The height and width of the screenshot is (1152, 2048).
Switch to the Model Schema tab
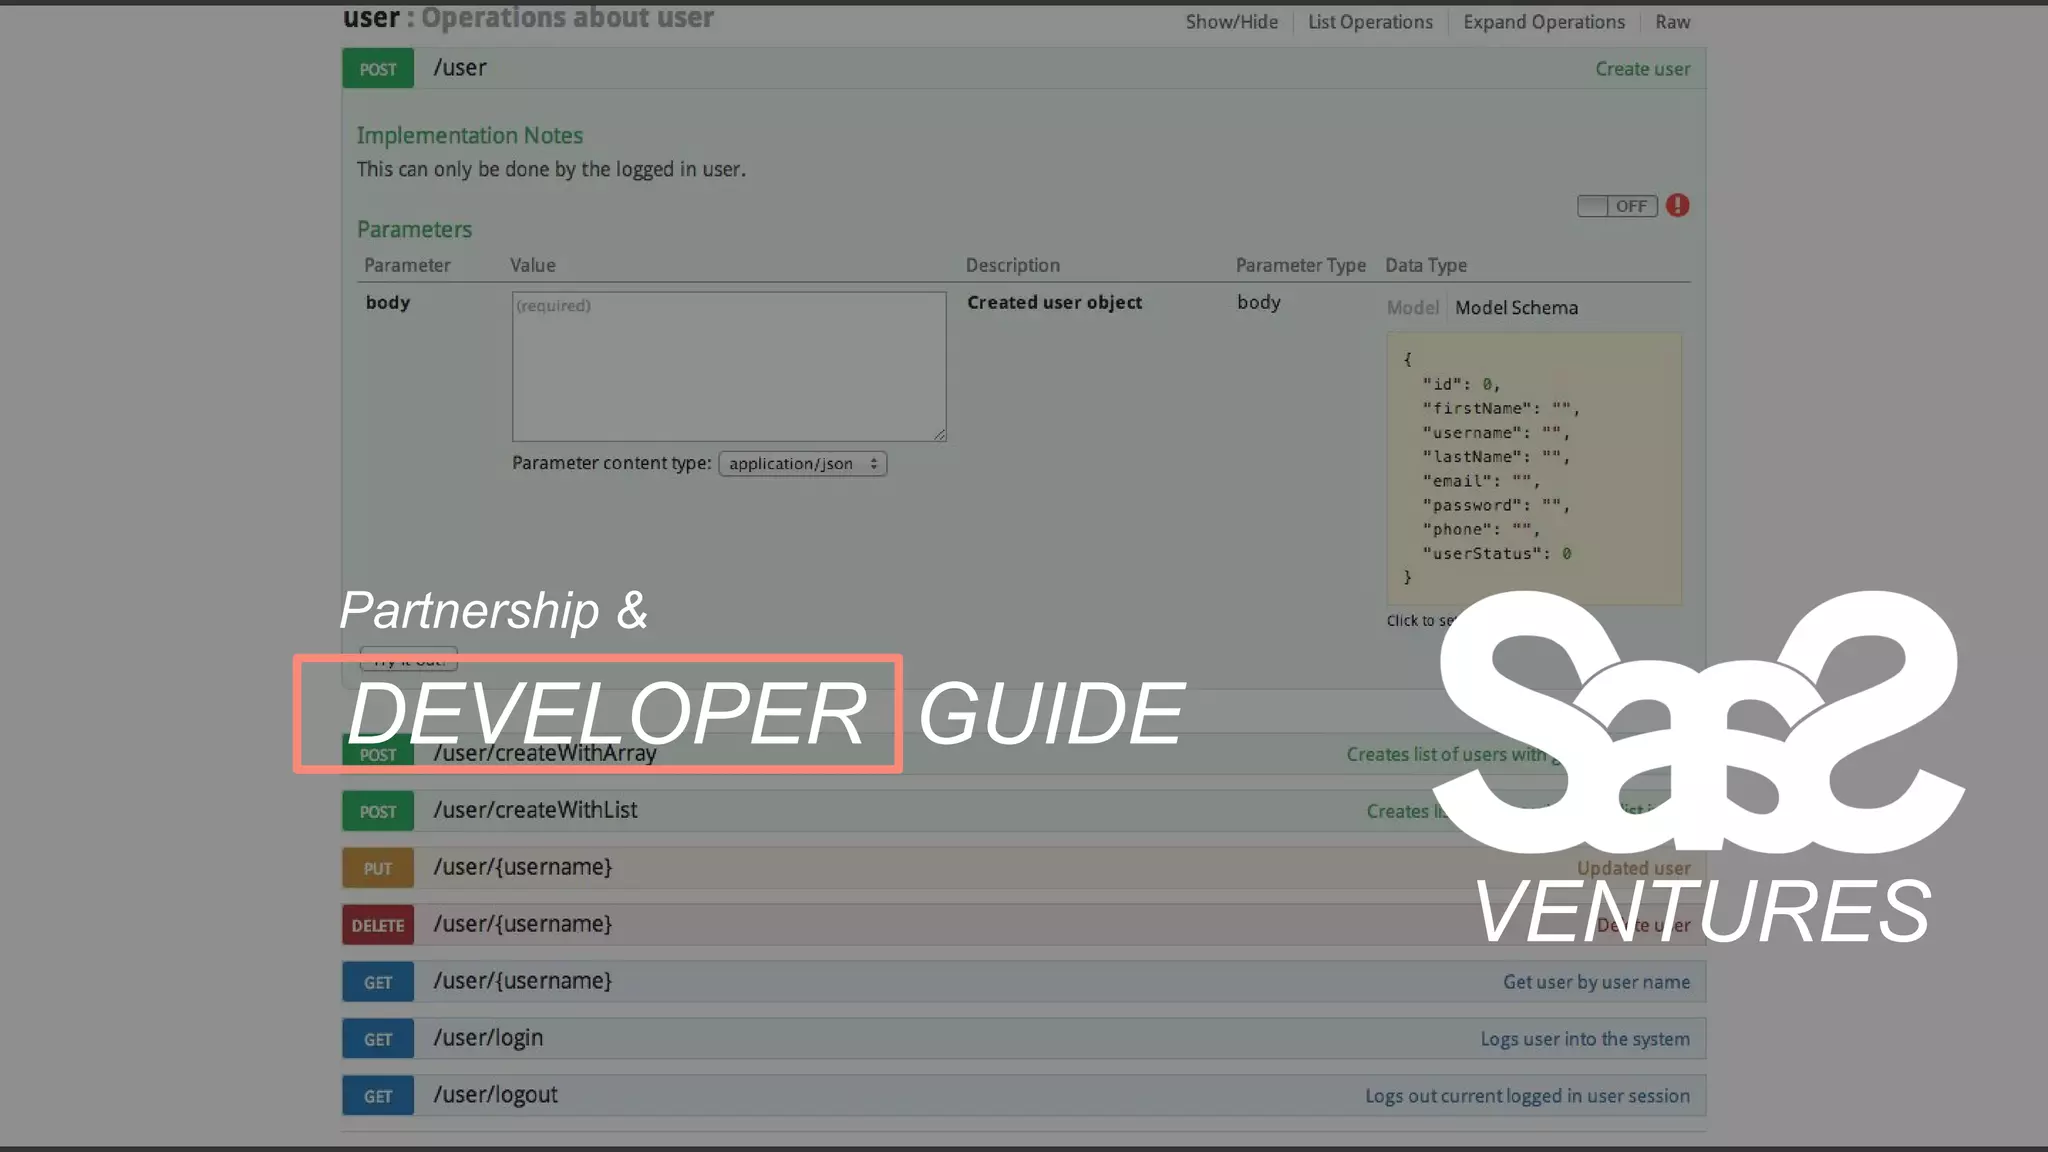coord(1516,308)
